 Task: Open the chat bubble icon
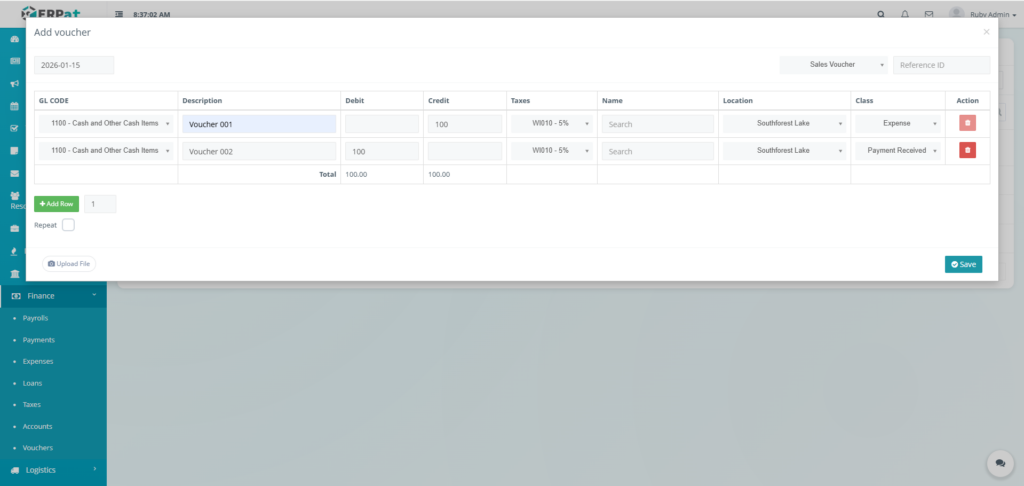pyautogui.click(x=999, y=463)
